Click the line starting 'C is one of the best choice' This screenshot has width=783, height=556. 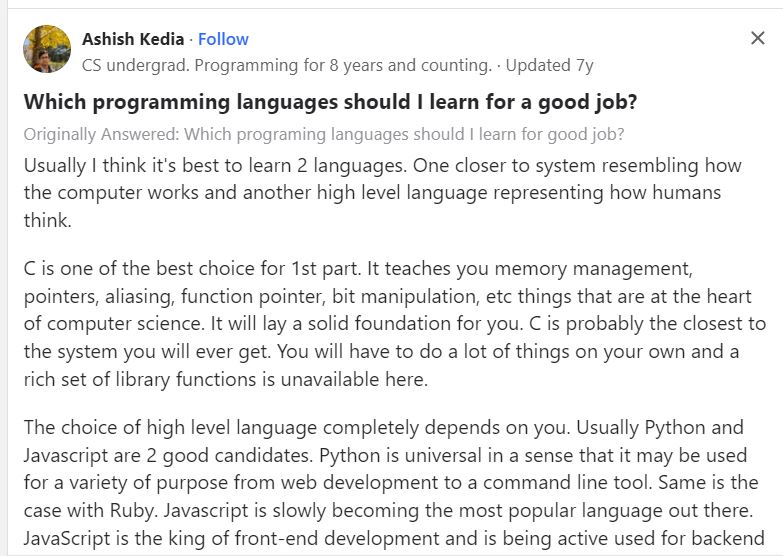(358, 269)
